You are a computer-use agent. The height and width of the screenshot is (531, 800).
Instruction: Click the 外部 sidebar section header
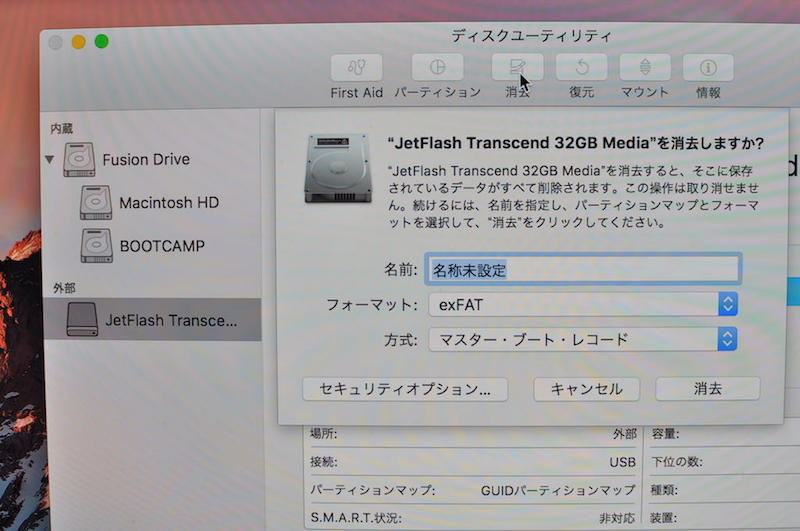[x=64, y=288]
